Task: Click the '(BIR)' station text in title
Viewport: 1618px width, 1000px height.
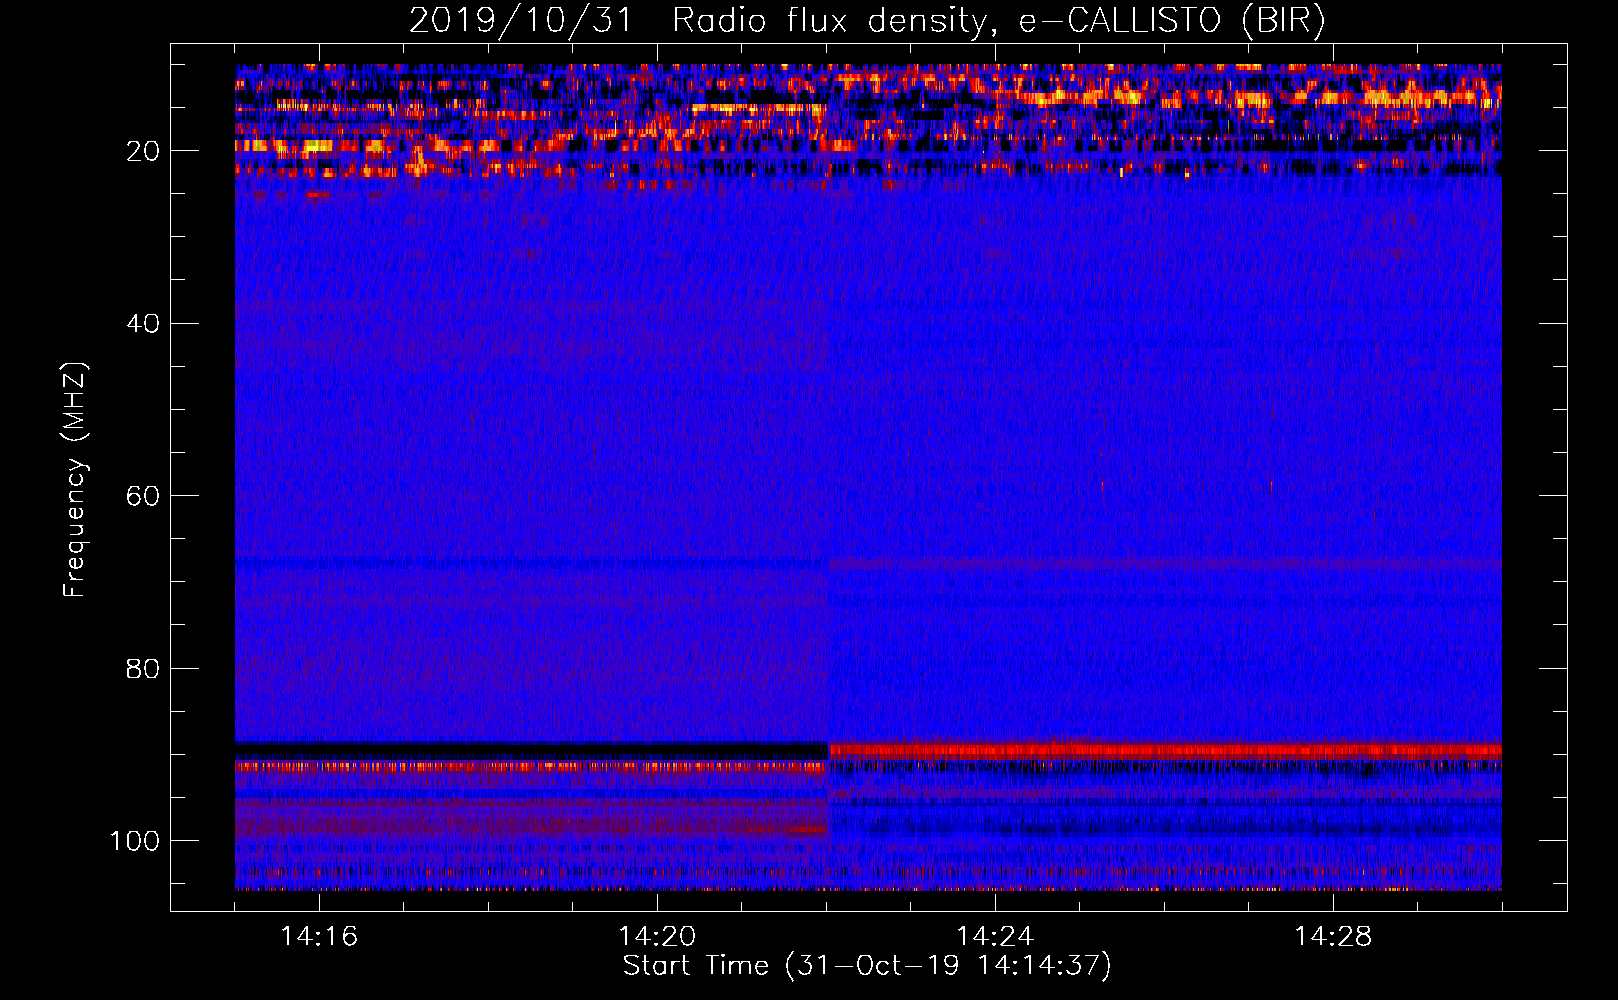Action: [x=1283, y=20]
